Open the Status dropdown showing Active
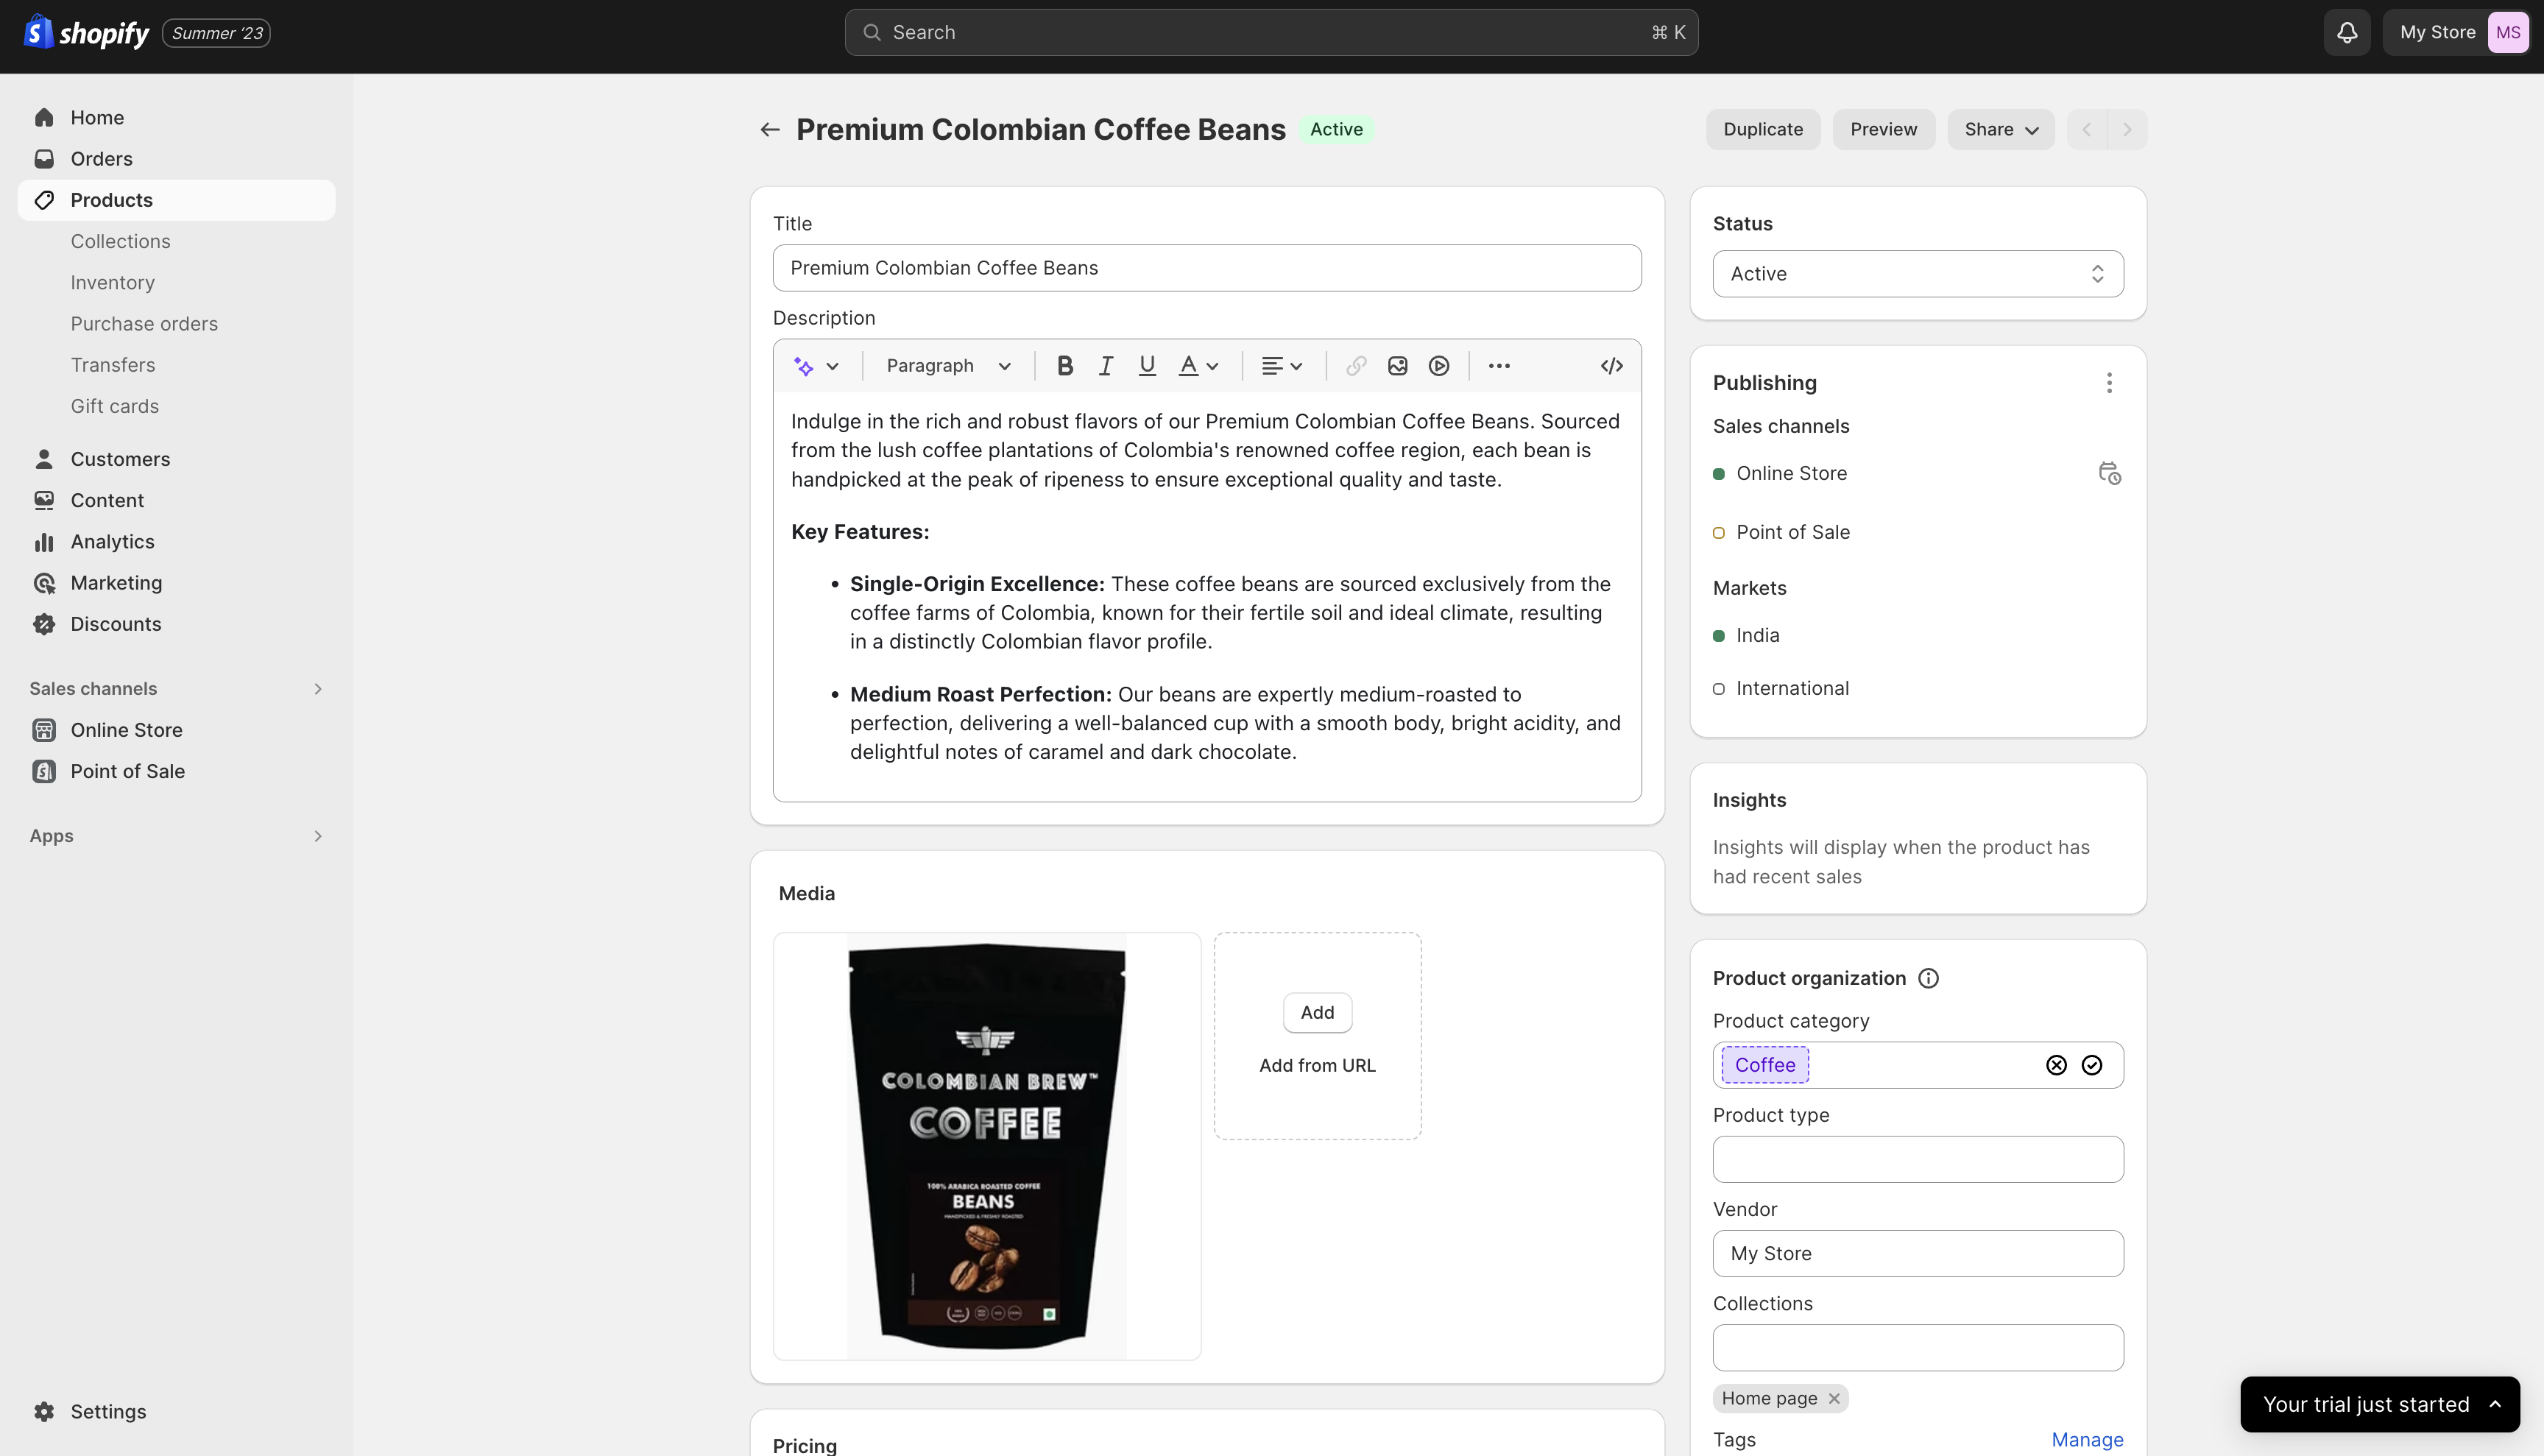 click(x=1916, y=273)
